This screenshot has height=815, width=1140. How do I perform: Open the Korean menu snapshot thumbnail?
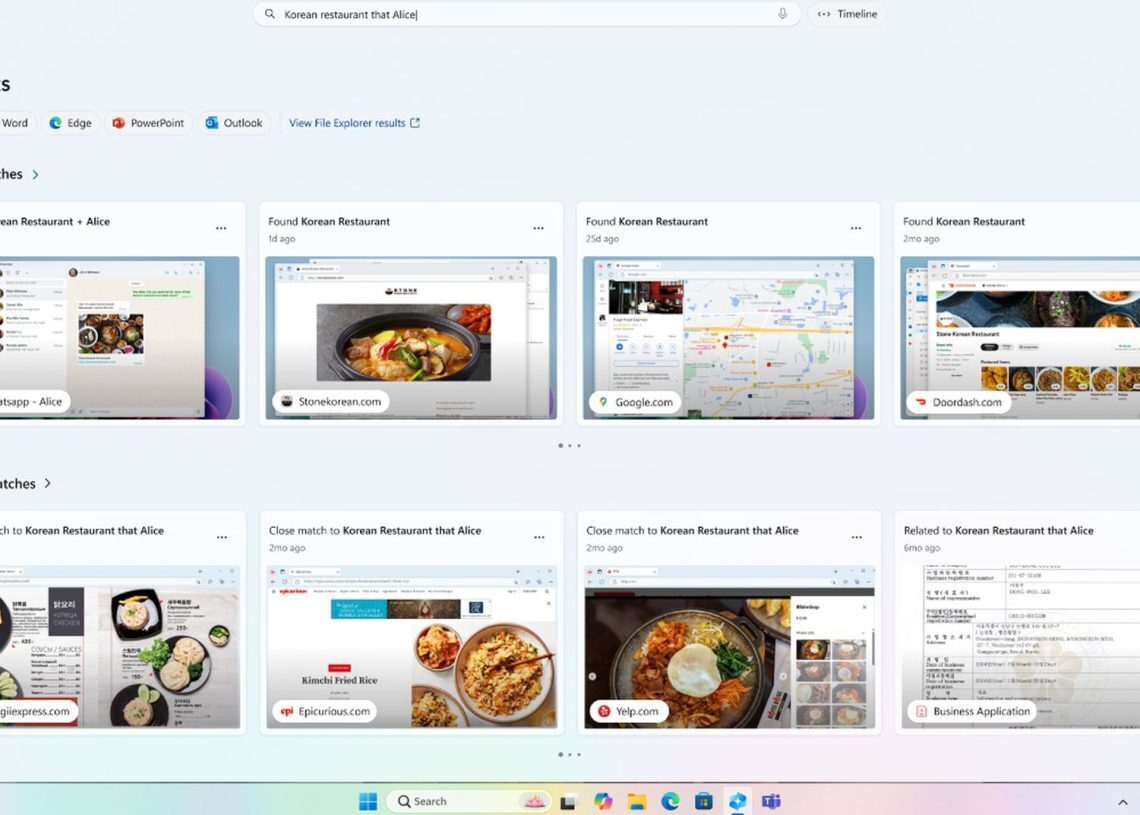point(120,647)
